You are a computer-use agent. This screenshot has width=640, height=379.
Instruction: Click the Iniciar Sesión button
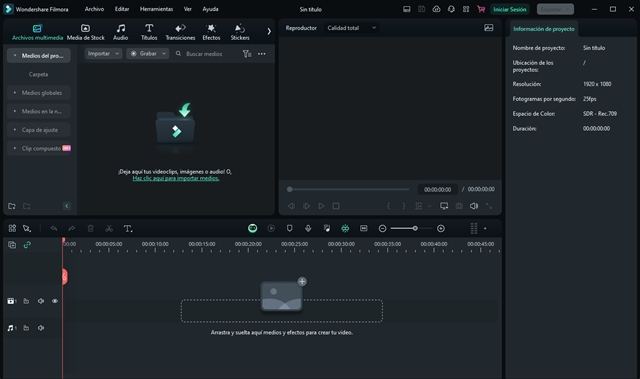coord(510,9)
